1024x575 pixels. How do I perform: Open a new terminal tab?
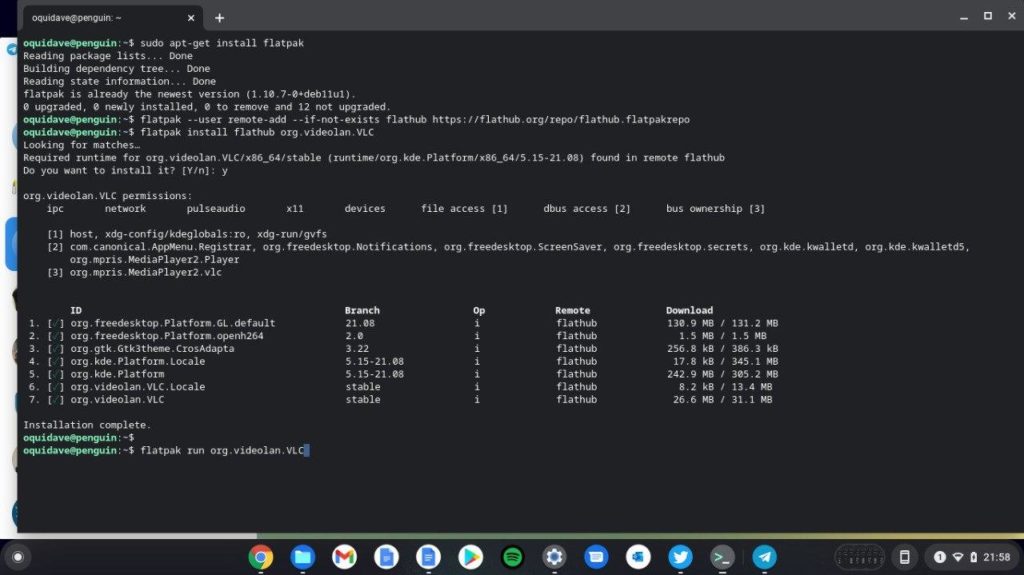point(219,18)
